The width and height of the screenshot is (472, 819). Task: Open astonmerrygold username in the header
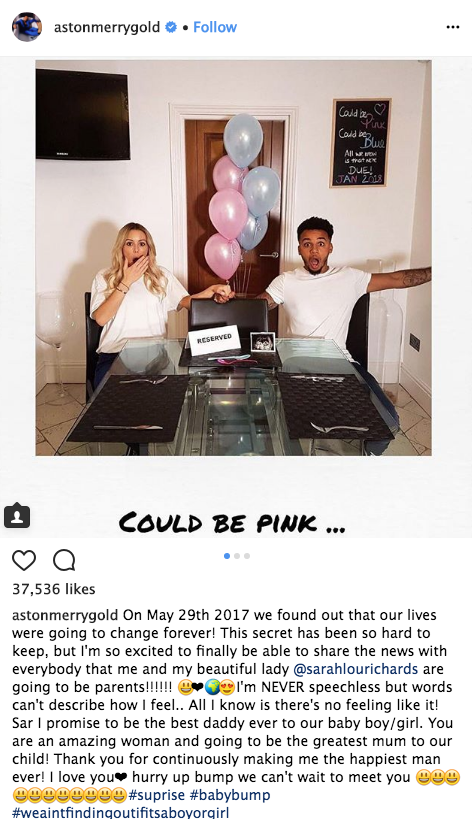(107, 27)
